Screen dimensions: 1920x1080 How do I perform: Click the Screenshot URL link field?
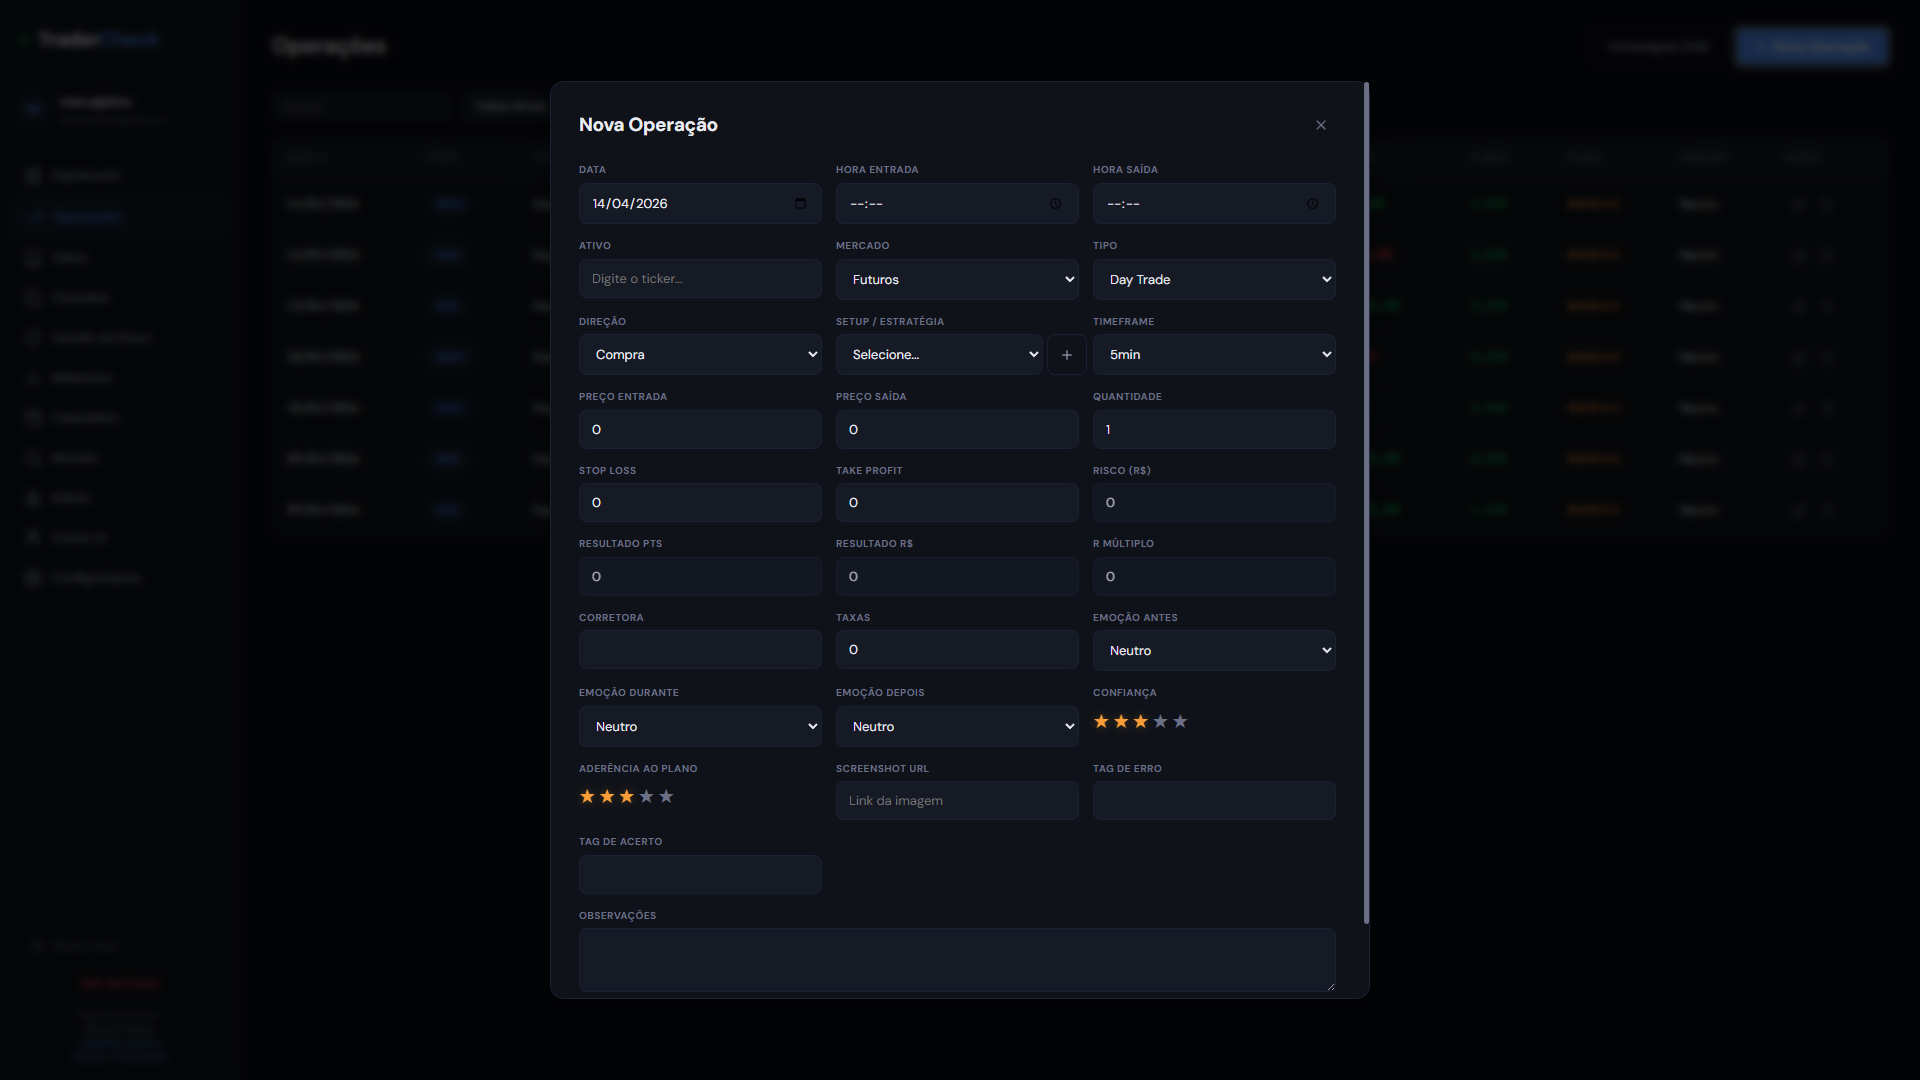[956, 801]
